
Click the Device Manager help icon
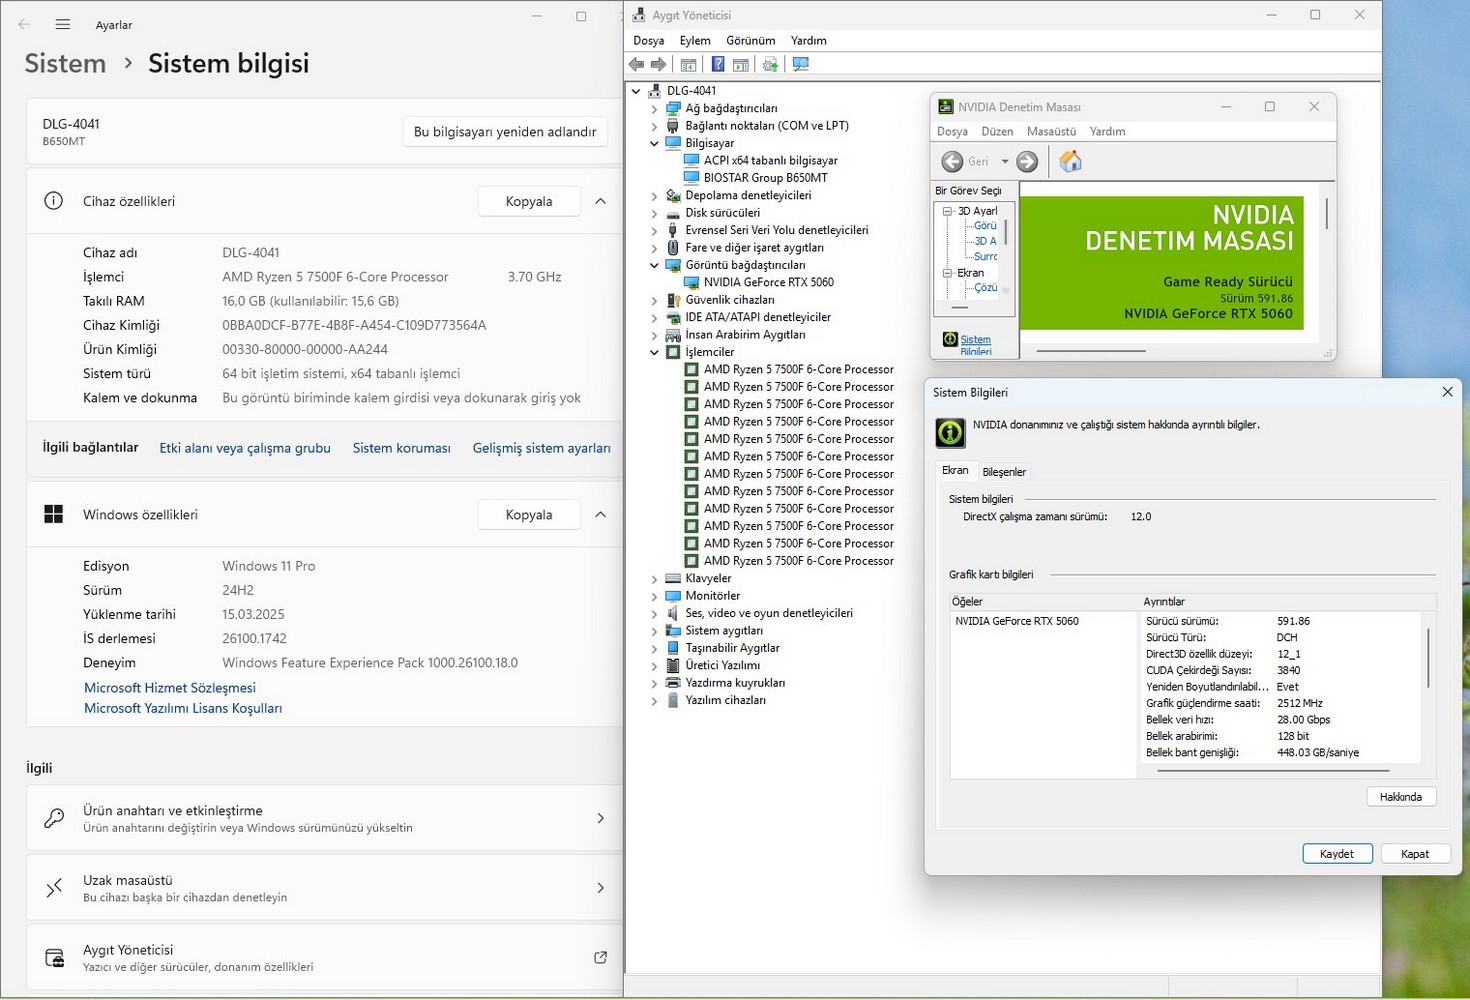(x=717, y=65)
